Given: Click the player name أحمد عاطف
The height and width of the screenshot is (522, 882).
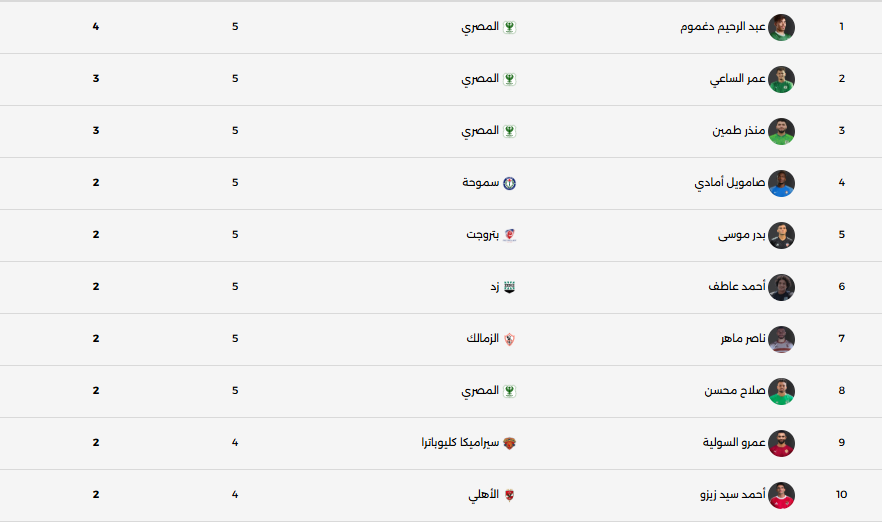Looking at the screenshot, I should click(736, 287).
